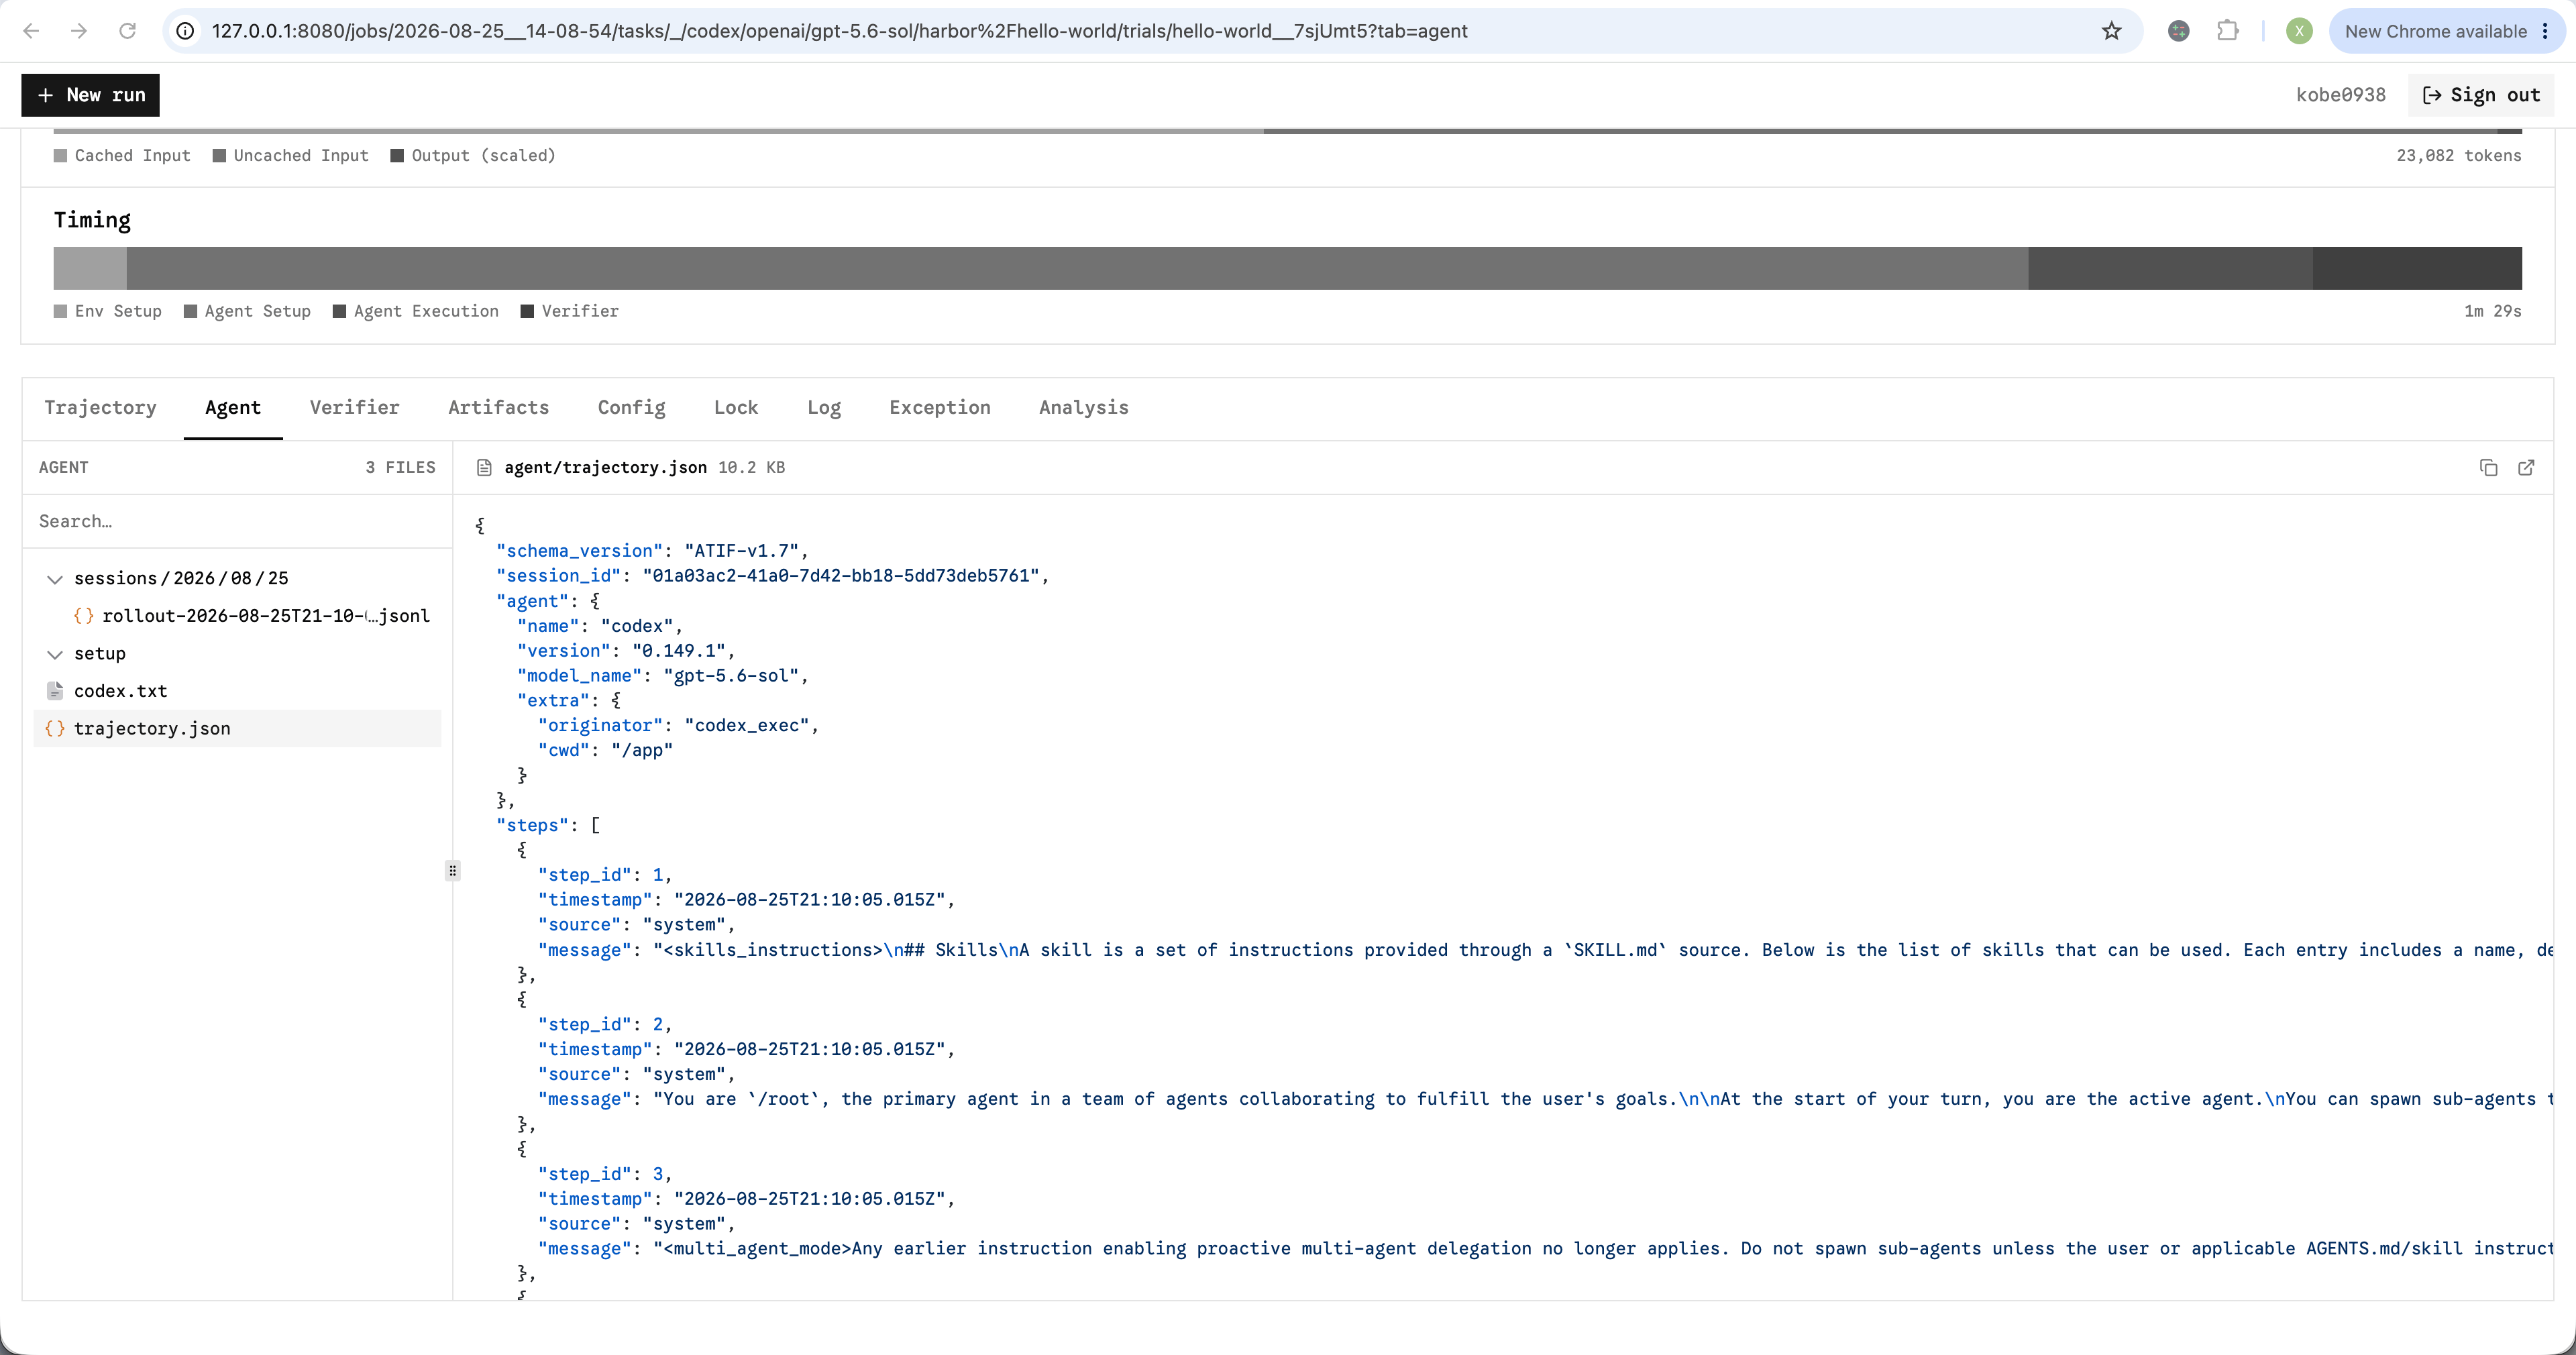This screenshot has width=2576, height=1355.
Task: Open the Config tab
Action: click(631, 408)
